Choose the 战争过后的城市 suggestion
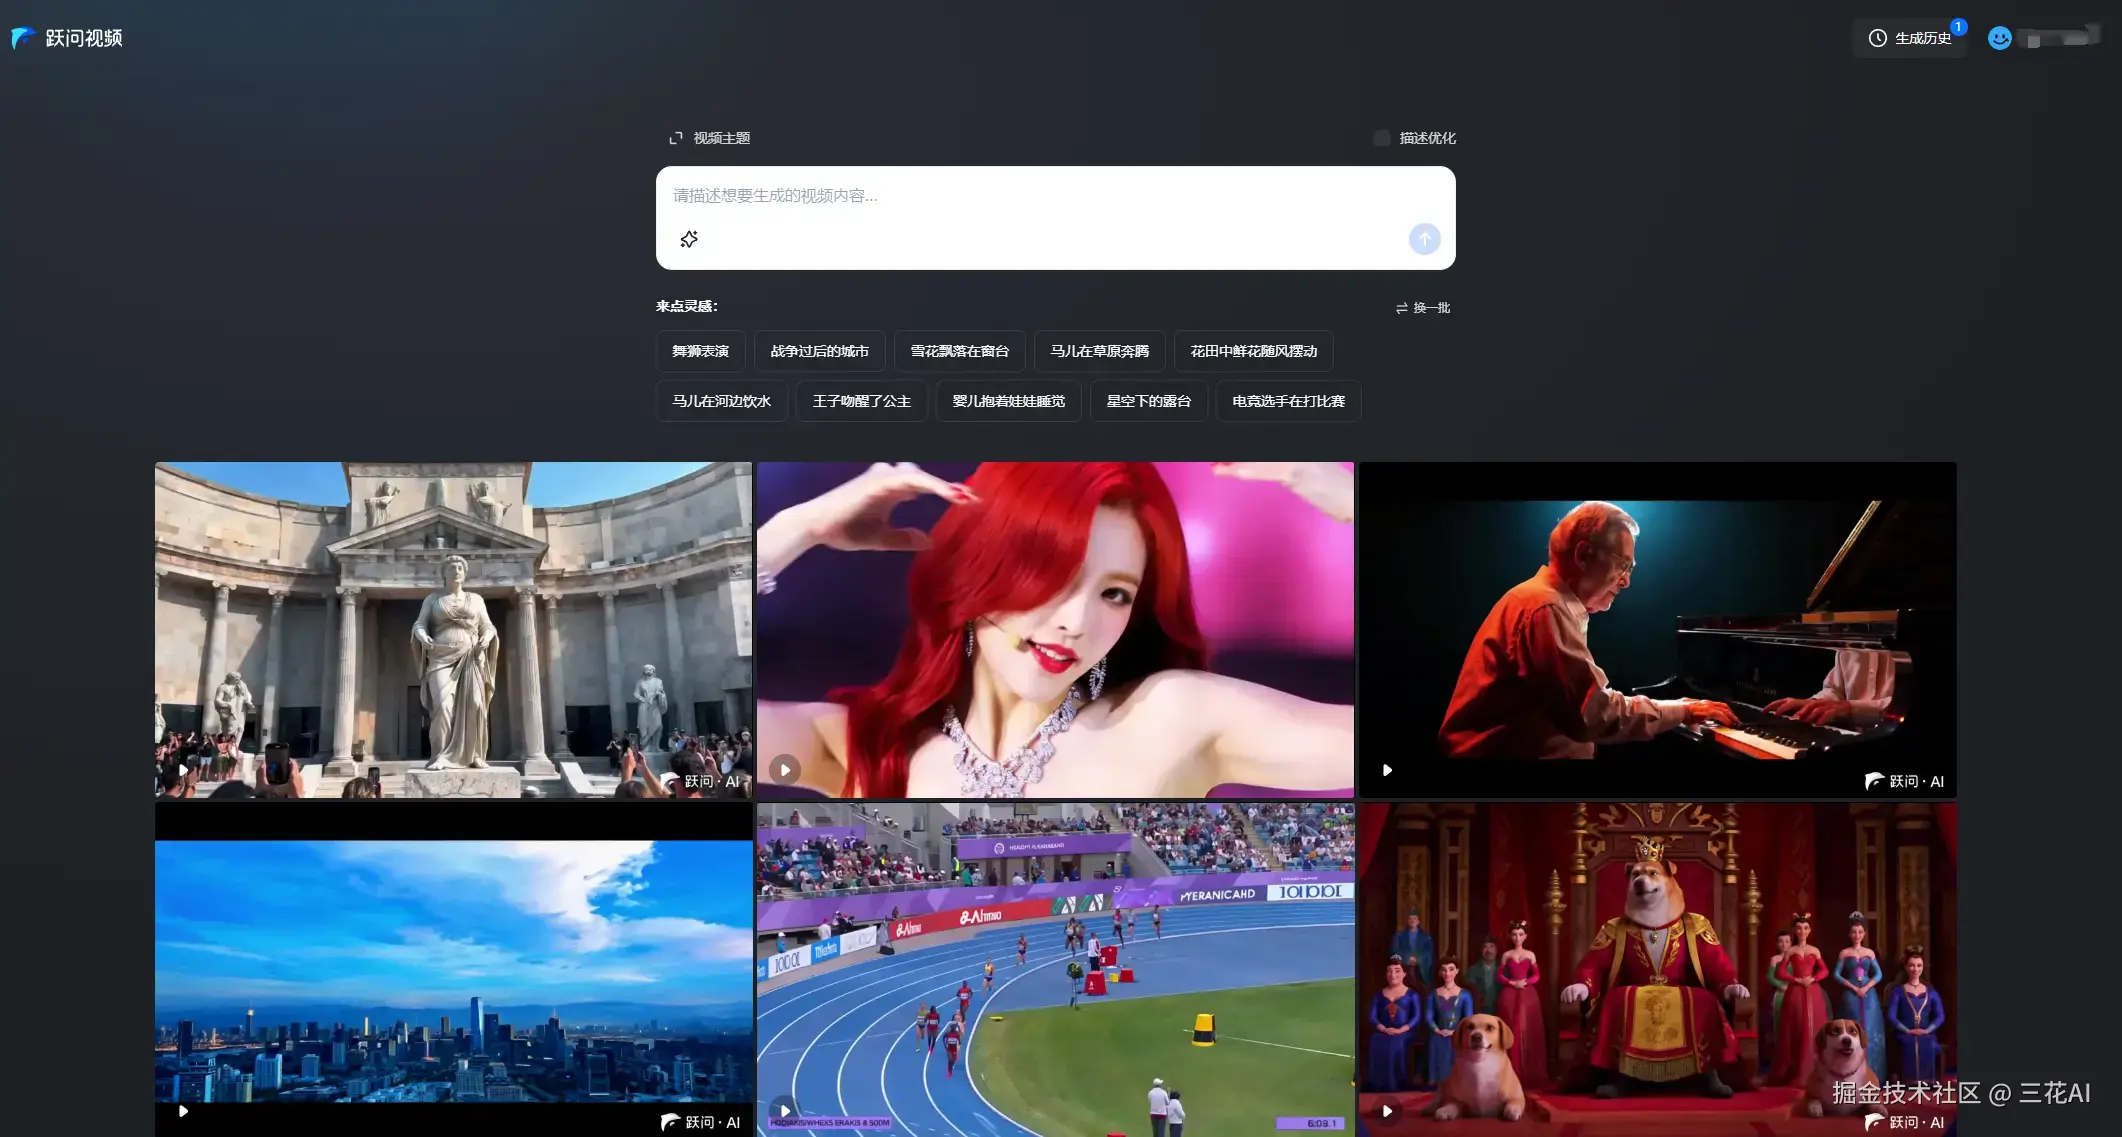This screenshot has height=1137, width=2122. pos(819,351)
